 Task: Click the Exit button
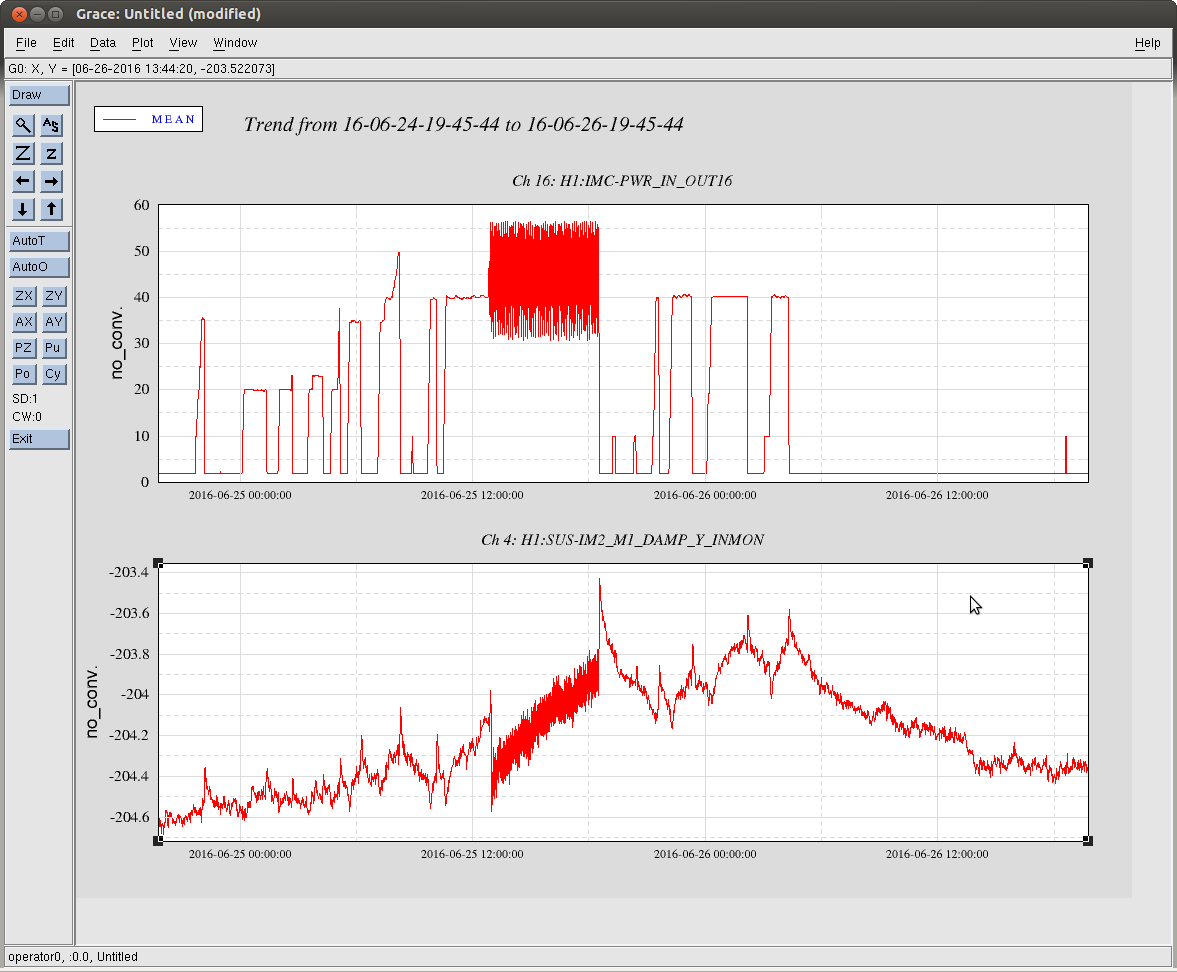(39, 439)
